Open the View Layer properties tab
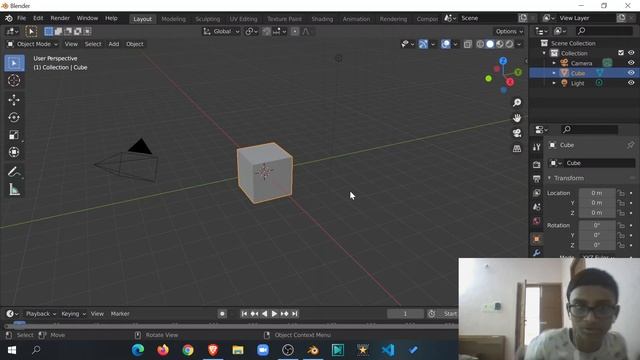This screenshot has height=360, width=640. click(537, 193)
